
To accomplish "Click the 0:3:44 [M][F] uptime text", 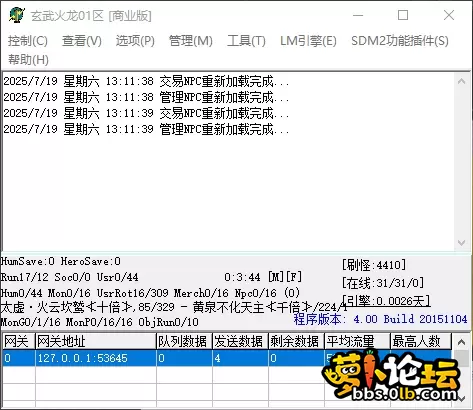I will (263, 277).
